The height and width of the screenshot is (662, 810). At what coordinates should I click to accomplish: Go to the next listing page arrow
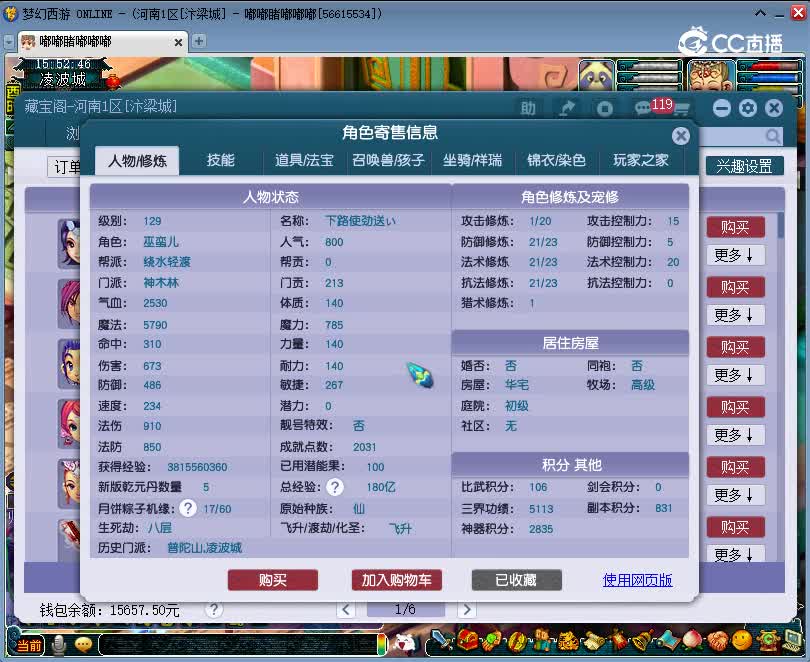(x=467, y=610)
